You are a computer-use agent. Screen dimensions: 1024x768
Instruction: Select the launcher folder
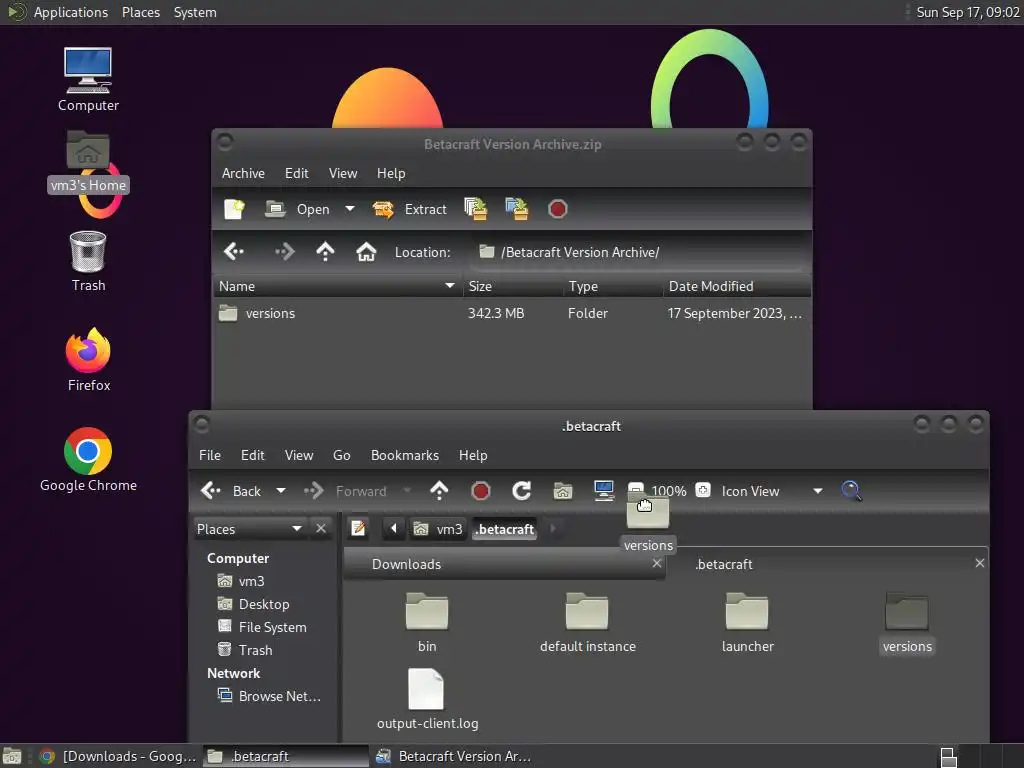(x=748, y=622)
